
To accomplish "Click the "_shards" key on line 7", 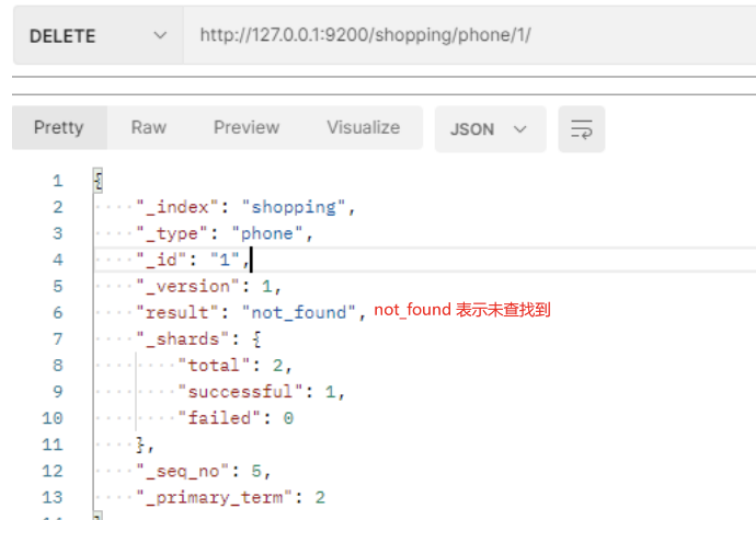I will 183,339.
